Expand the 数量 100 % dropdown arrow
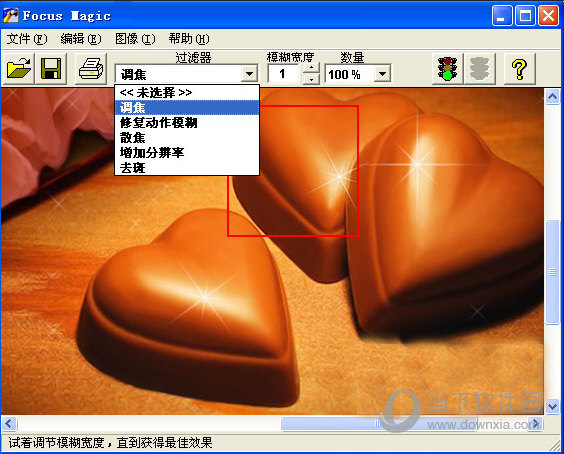 click(x=382, y=74)
